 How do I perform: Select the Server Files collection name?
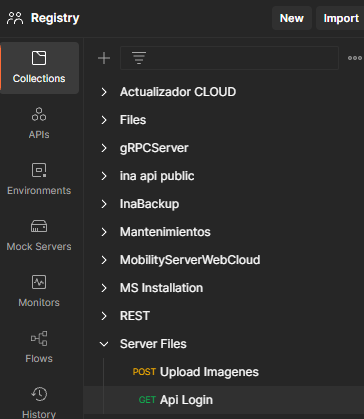coord(153,344)
